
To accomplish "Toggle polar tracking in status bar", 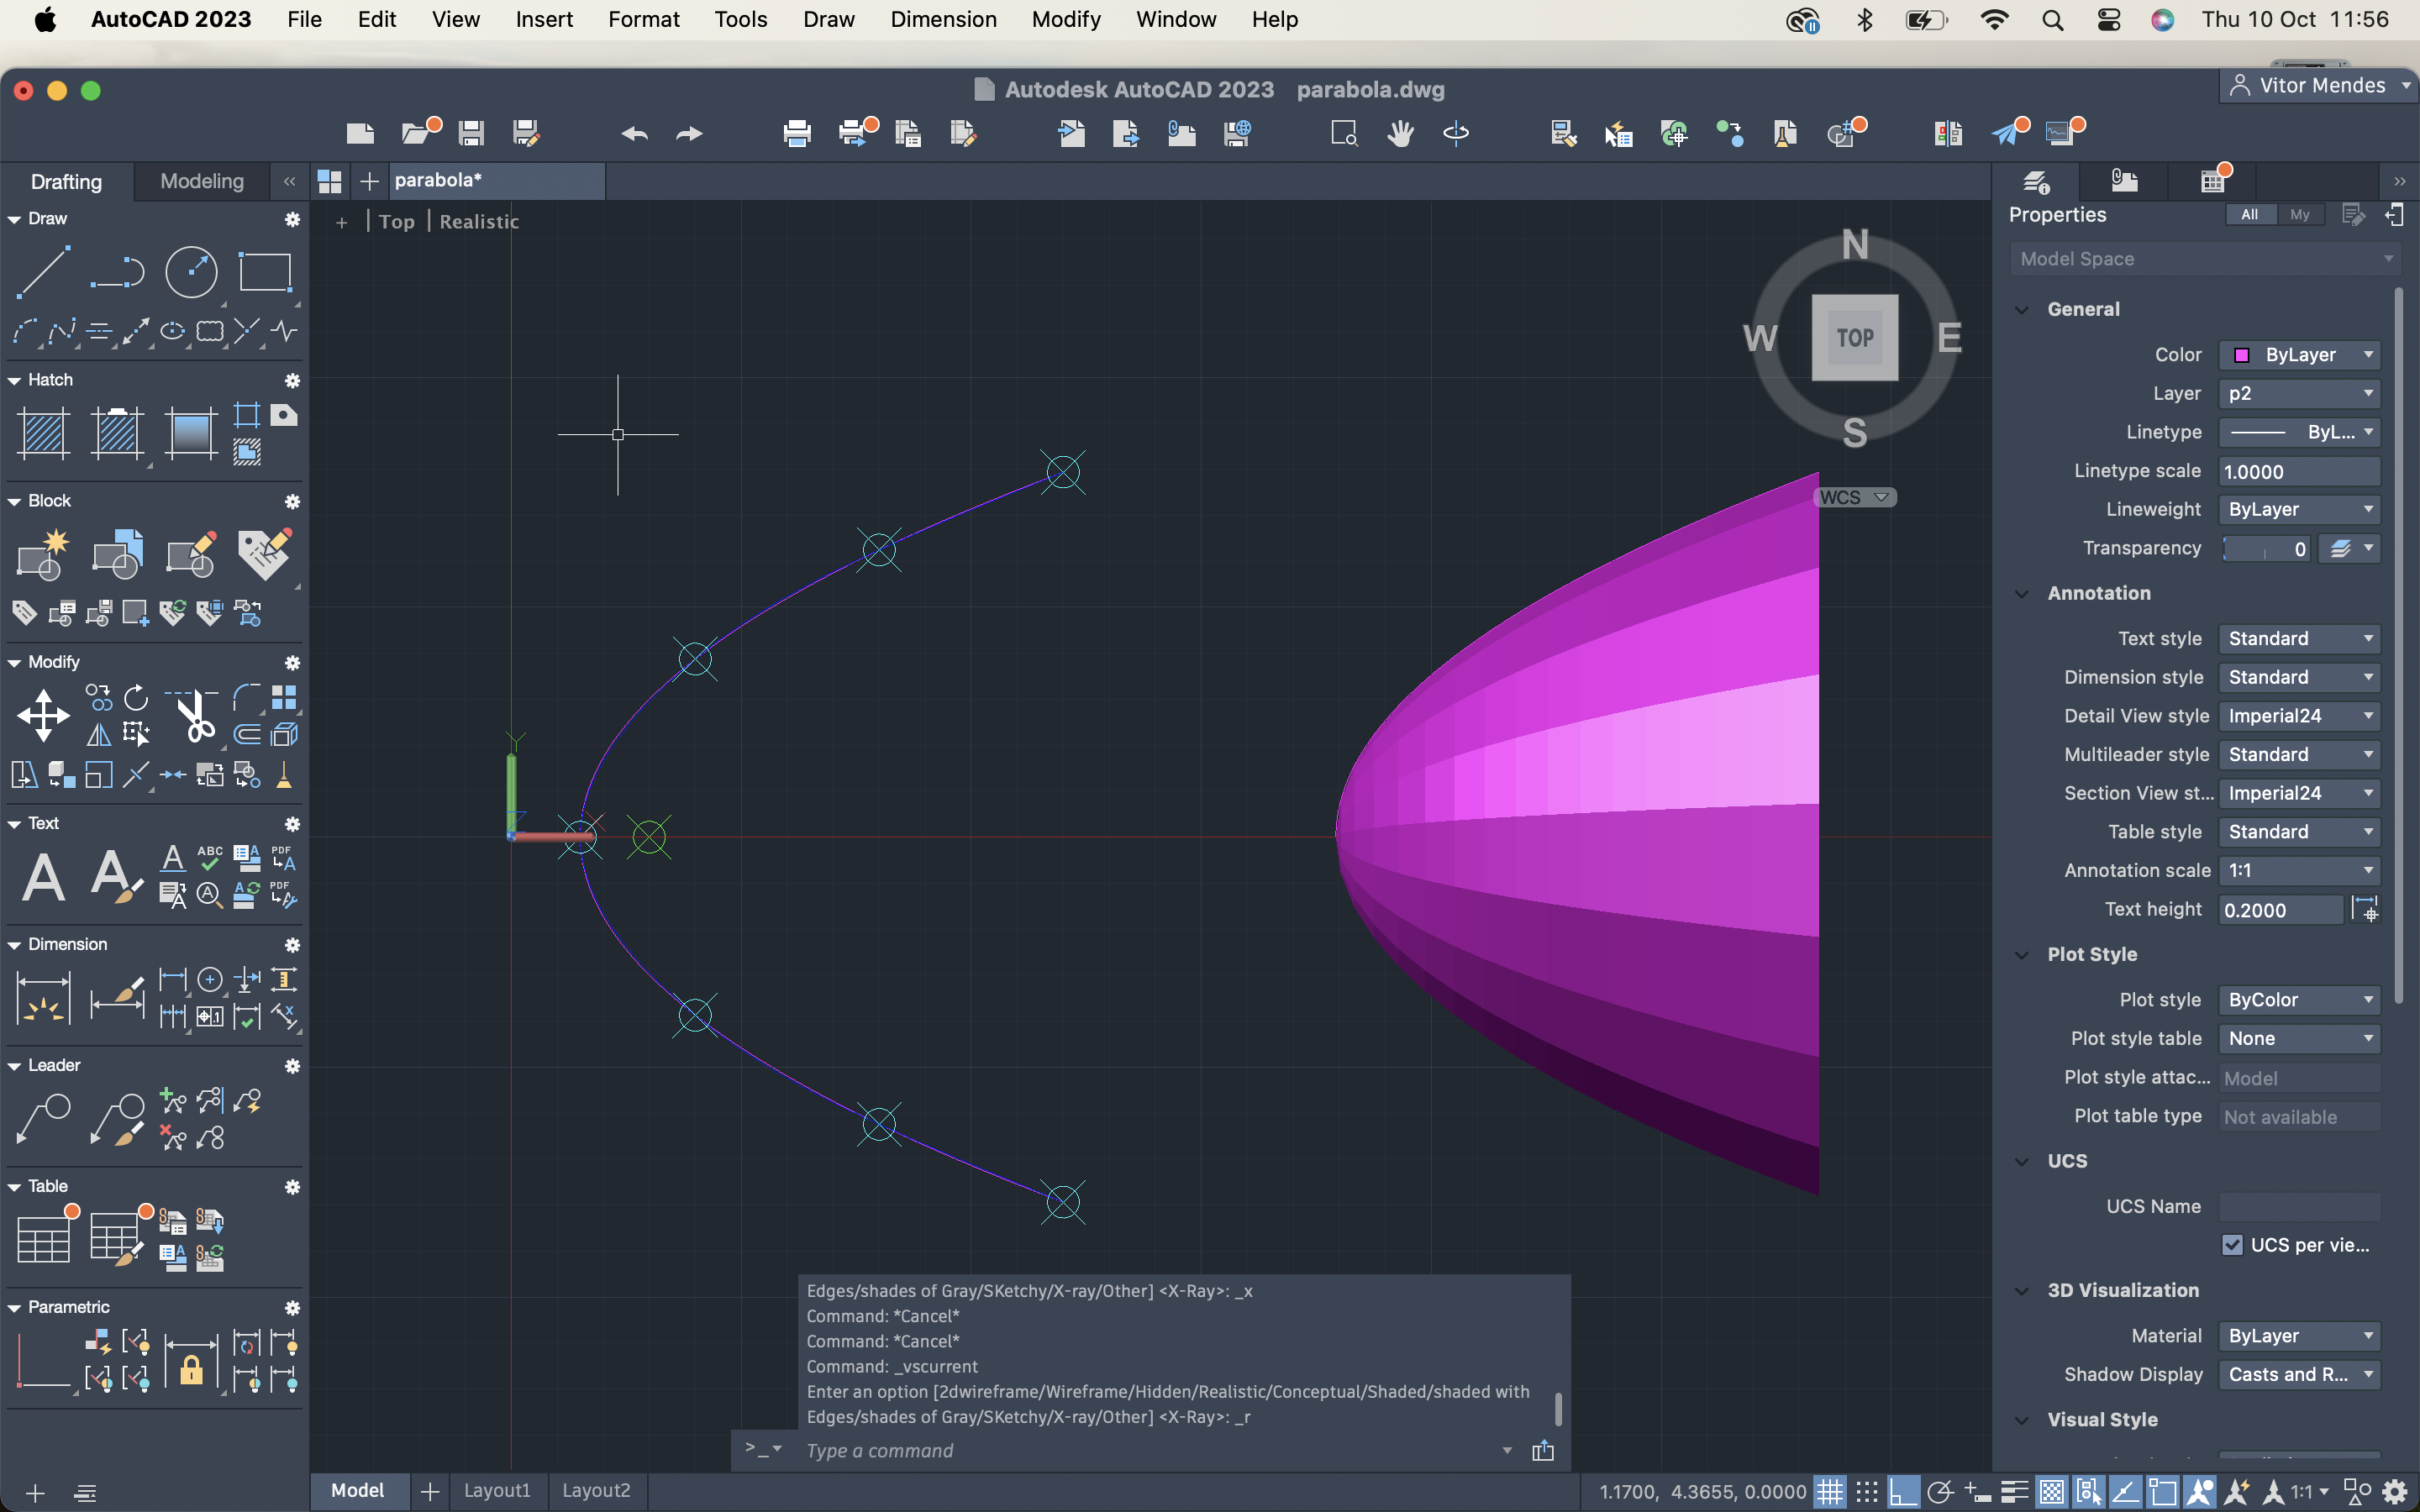I will (1940, 1492).
